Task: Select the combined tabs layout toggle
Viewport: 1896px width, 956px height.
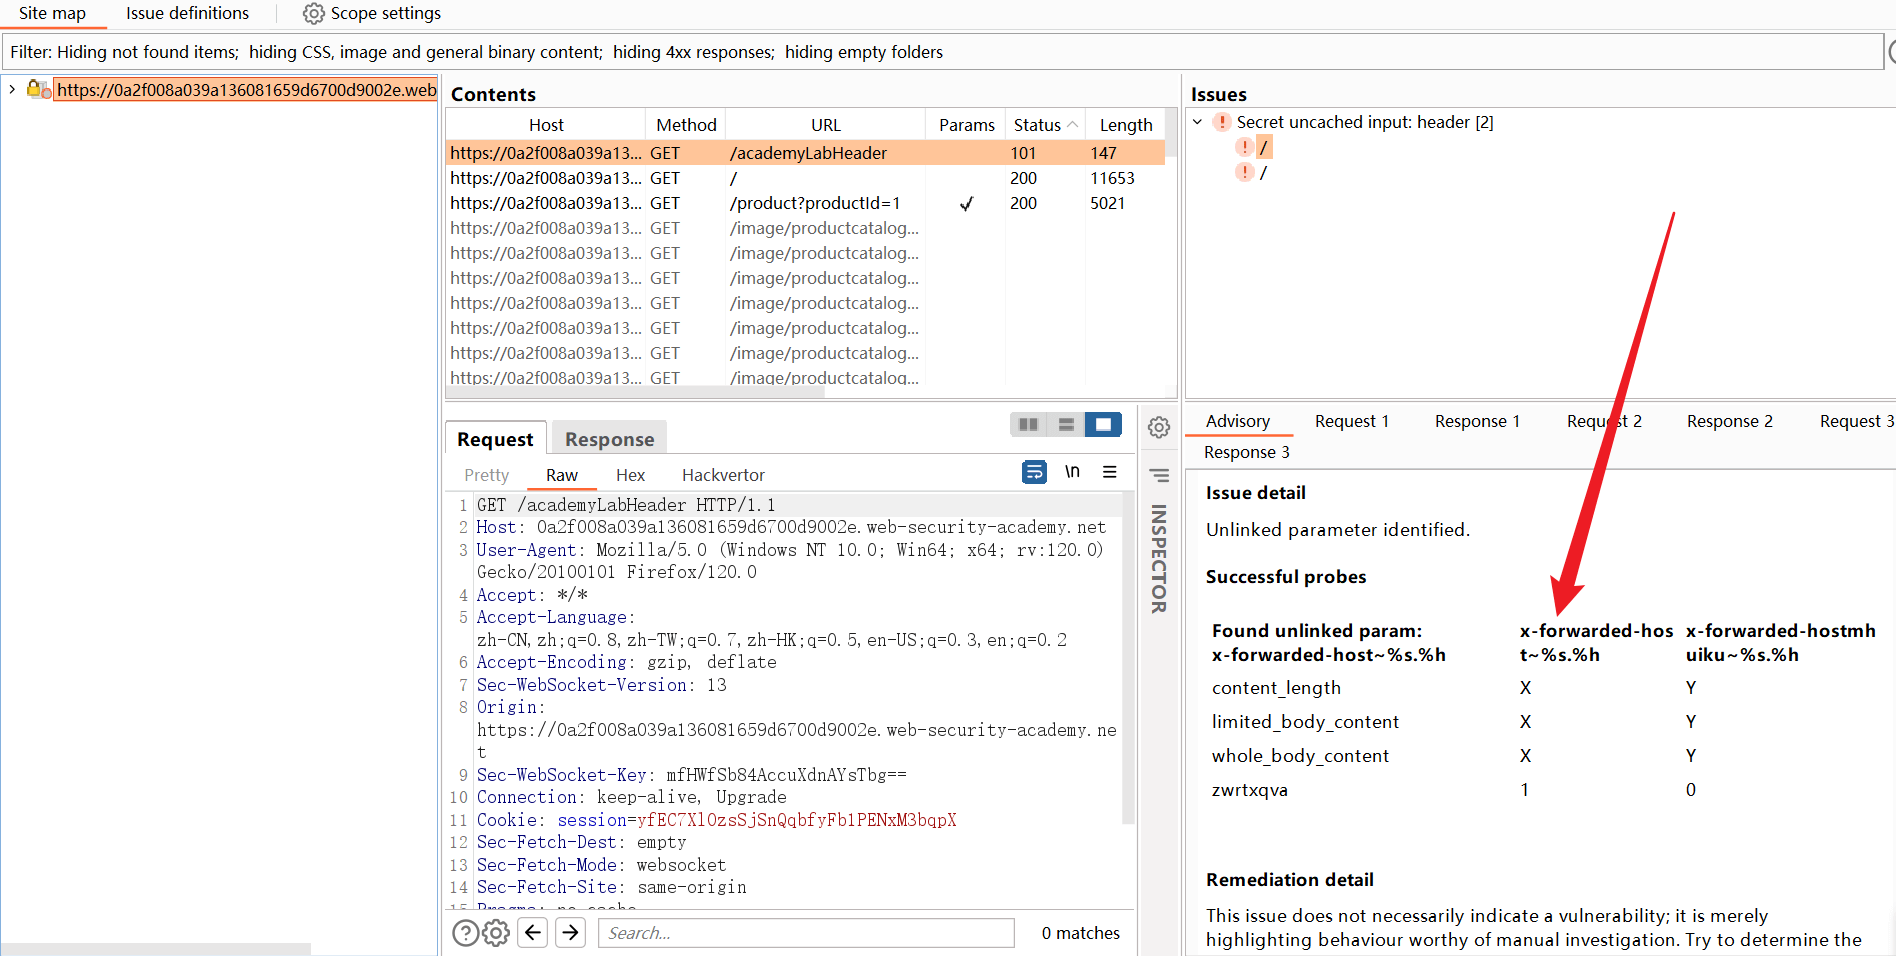Action: (1103, 425)
